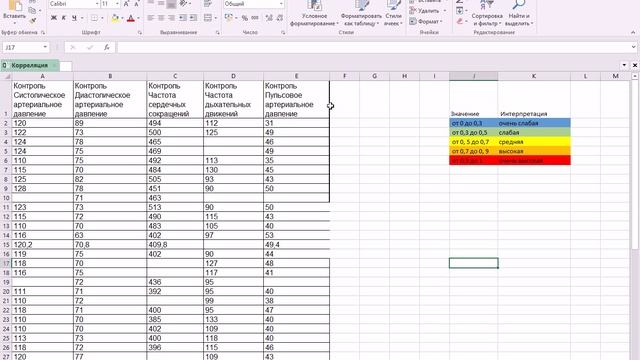Image resolution: width=640 pixels, height=360 pixels.
Task: Collapse the ribbon with the up chevron
Action: (633, 32)
